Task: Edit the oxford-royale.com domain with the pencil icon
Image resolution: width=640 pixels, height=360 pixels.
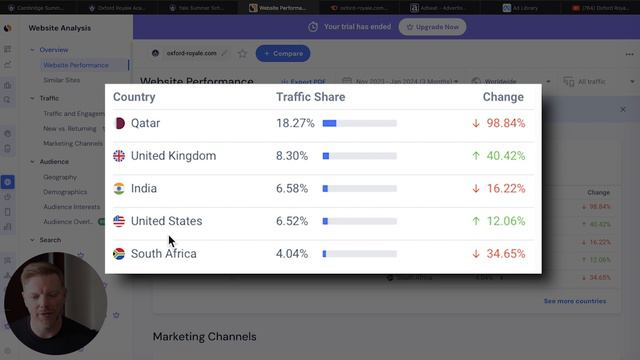Action: point(224,53)
